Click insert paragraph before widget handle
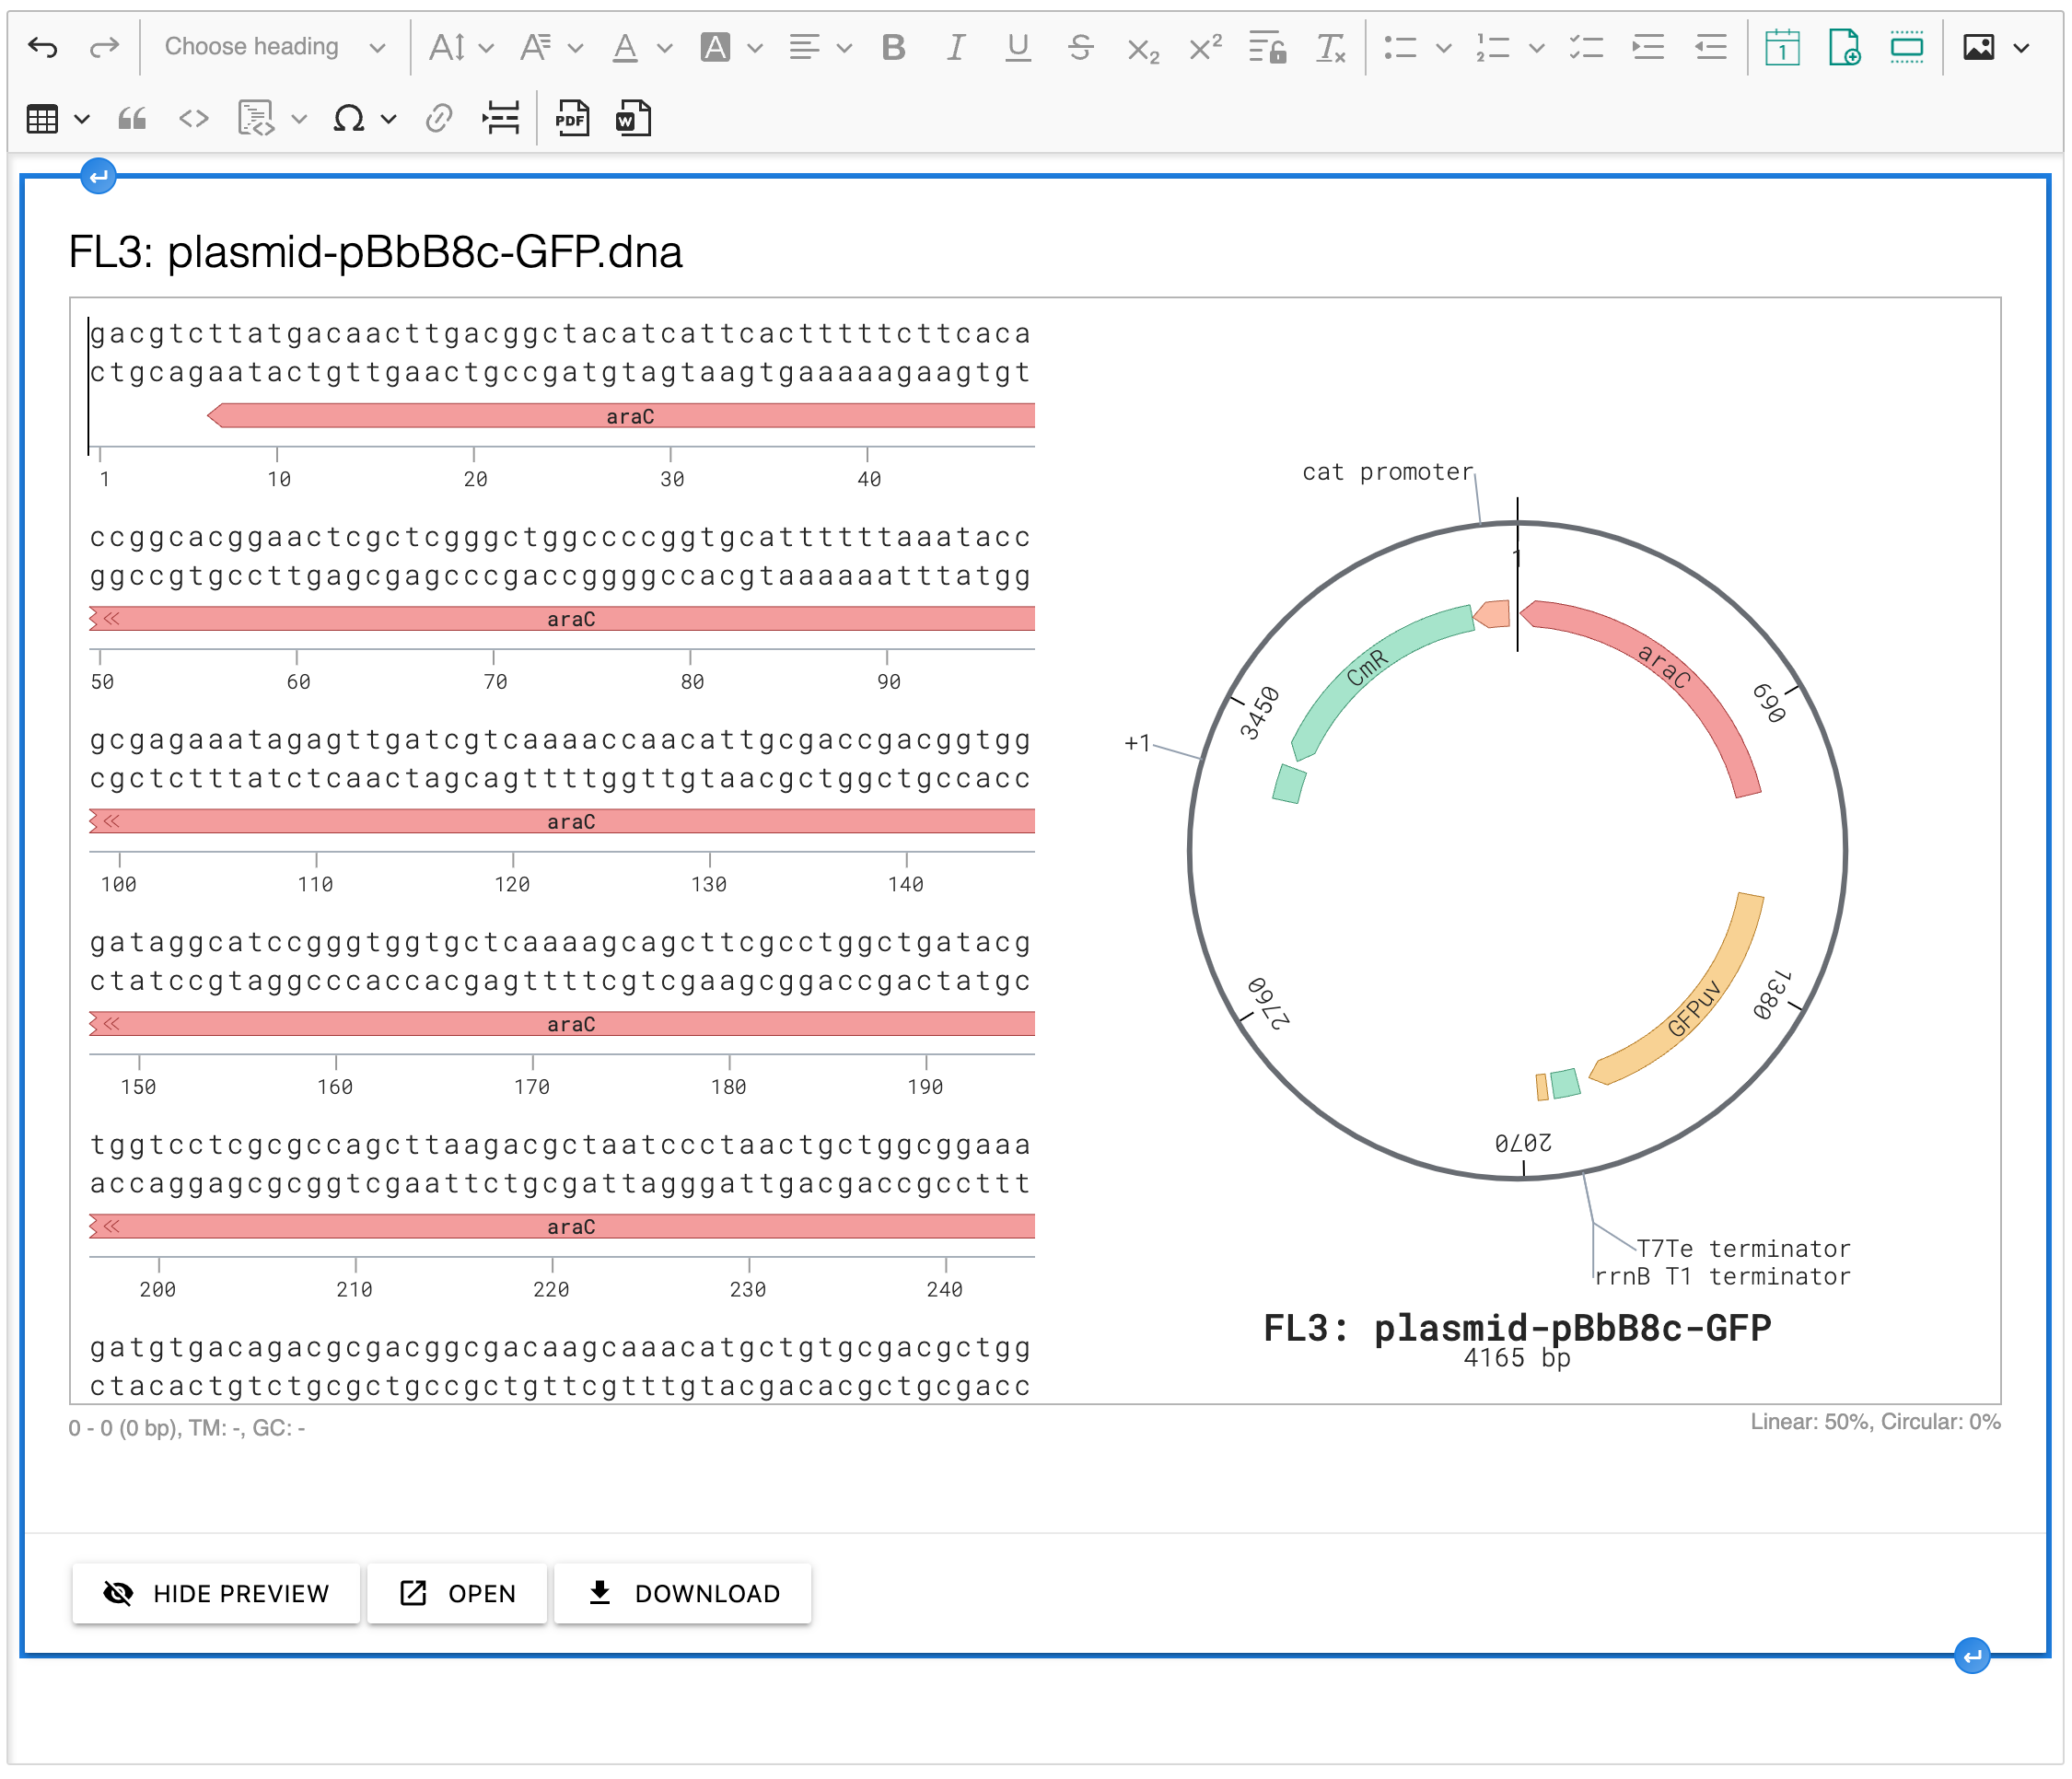2072x1779 pixels. (x=98, y=176)
